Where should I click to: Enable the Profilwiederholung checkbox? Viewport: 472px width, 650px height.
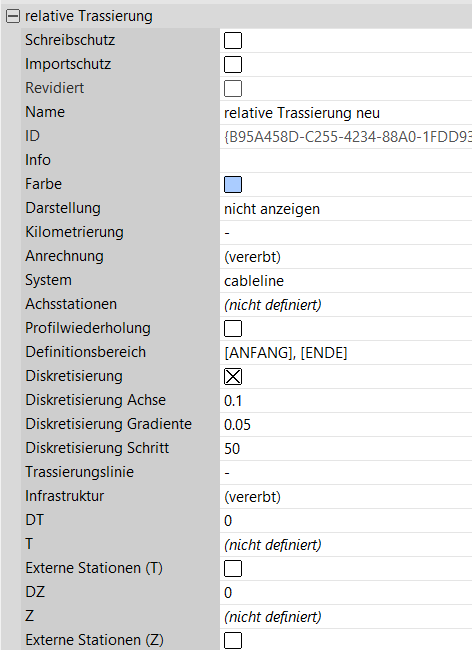[x=233, y=329]
